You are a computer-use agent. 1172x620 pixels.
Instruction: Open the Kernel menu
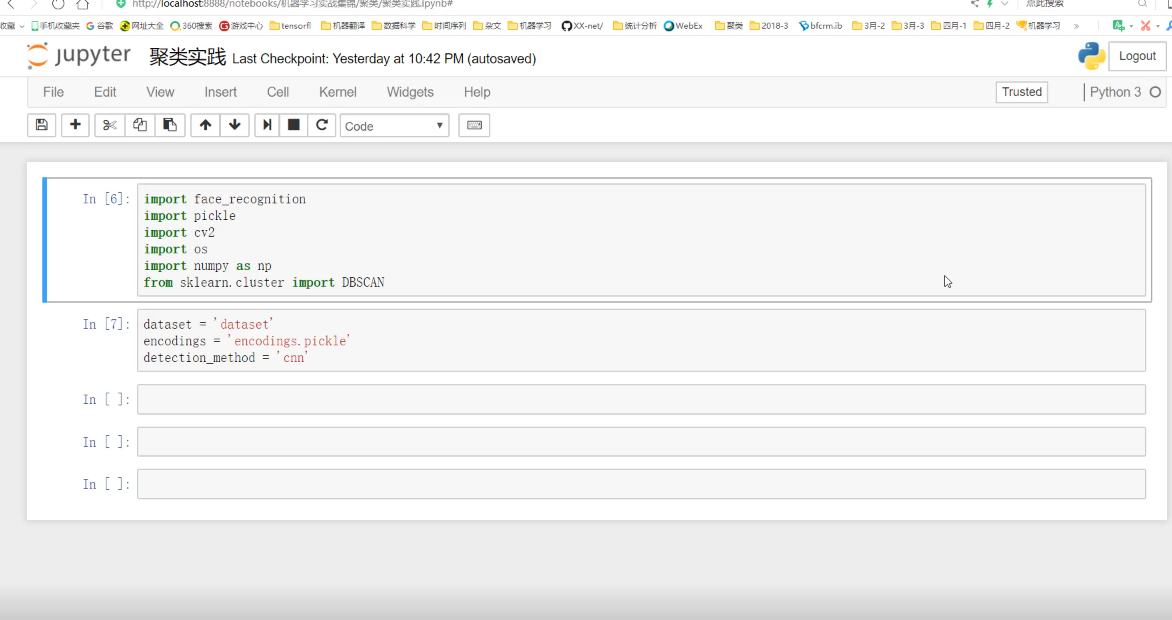tap(337, 92)
